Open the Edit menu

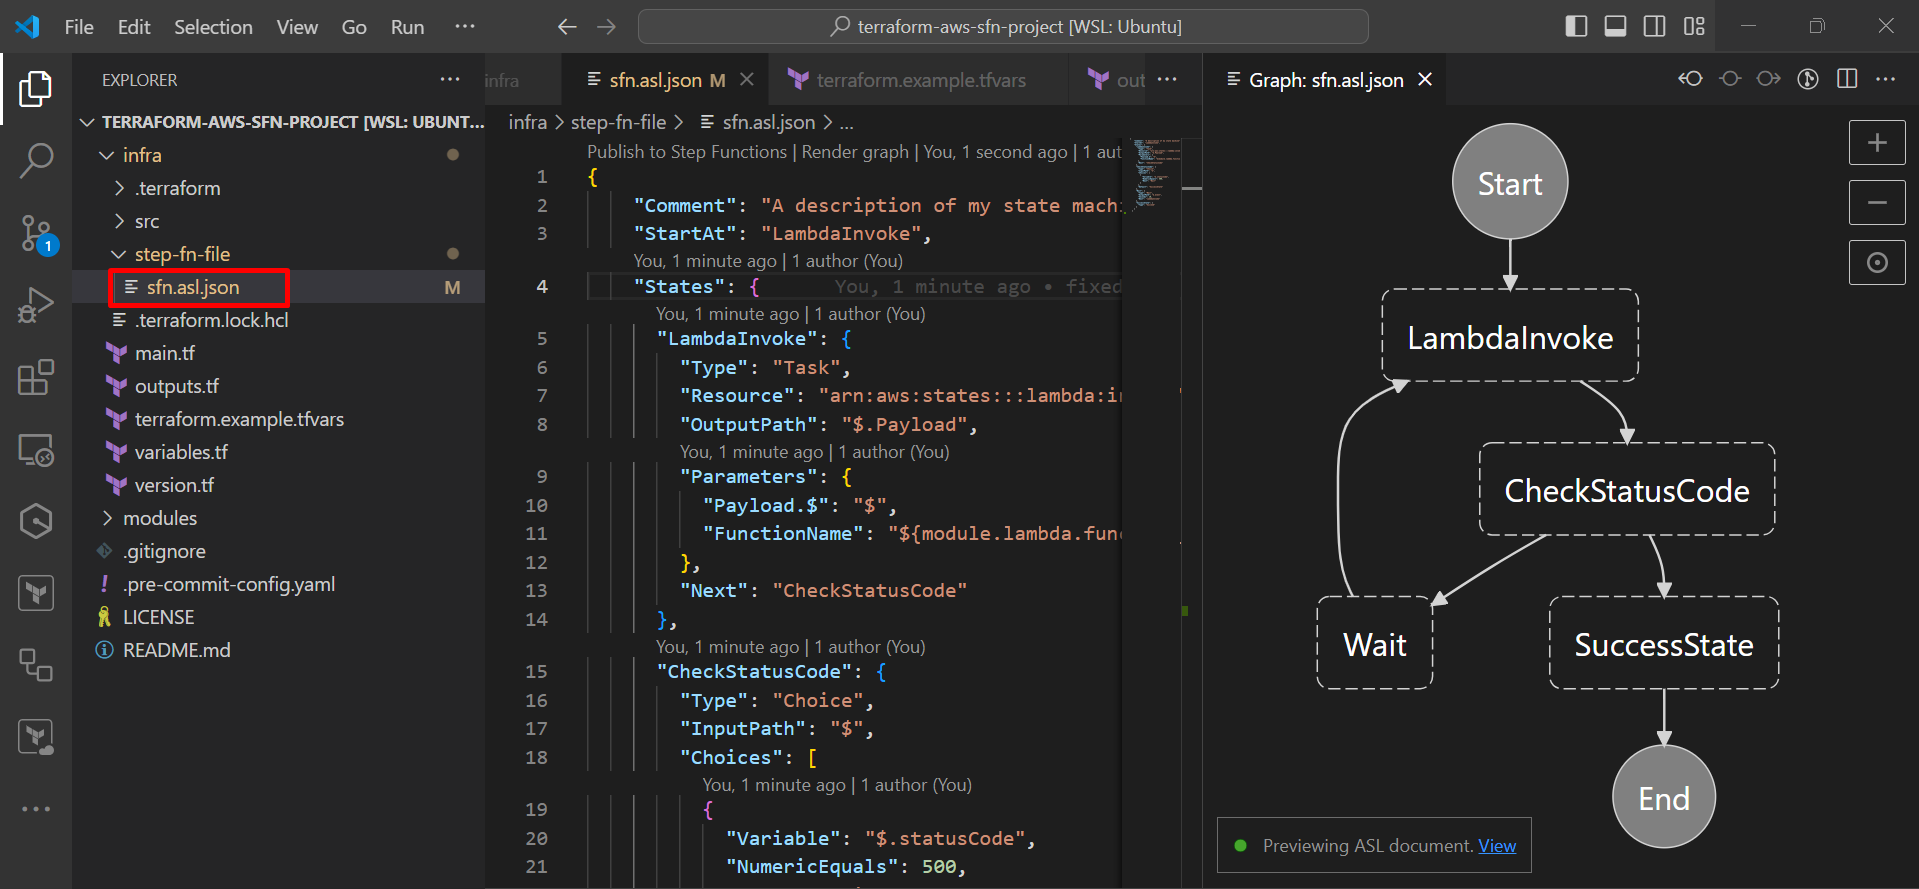click(x=134, y=27)
